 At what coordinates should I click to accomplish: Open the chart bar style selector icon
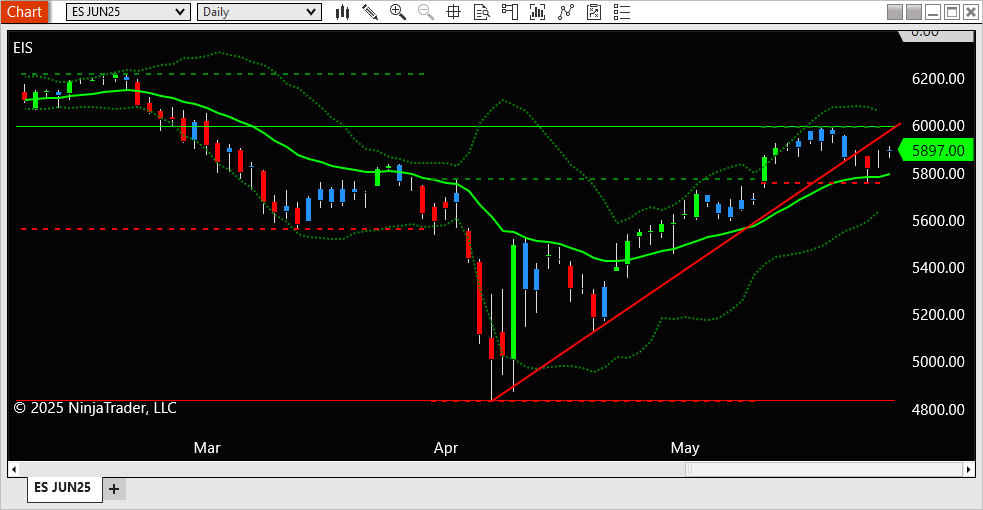coord(342,12)
